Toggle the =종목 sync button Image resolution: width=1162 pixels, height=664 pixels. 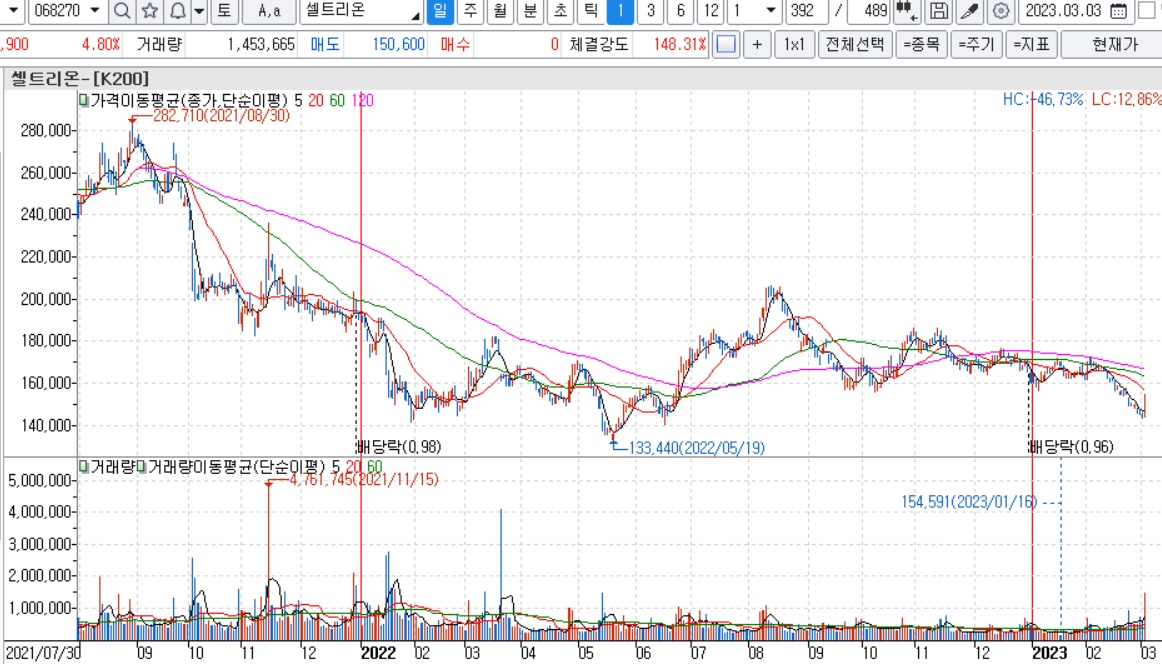[920, 44]
